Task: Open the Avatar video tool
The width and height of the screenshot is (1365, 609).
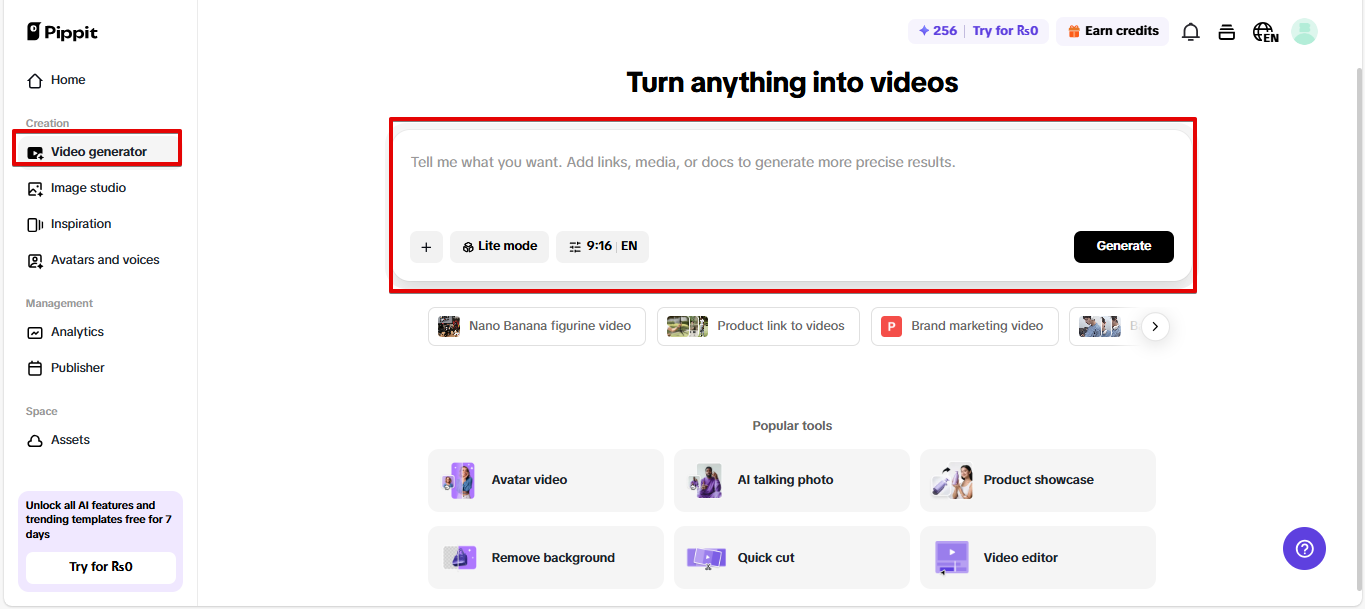Action: tap(545, 480)
